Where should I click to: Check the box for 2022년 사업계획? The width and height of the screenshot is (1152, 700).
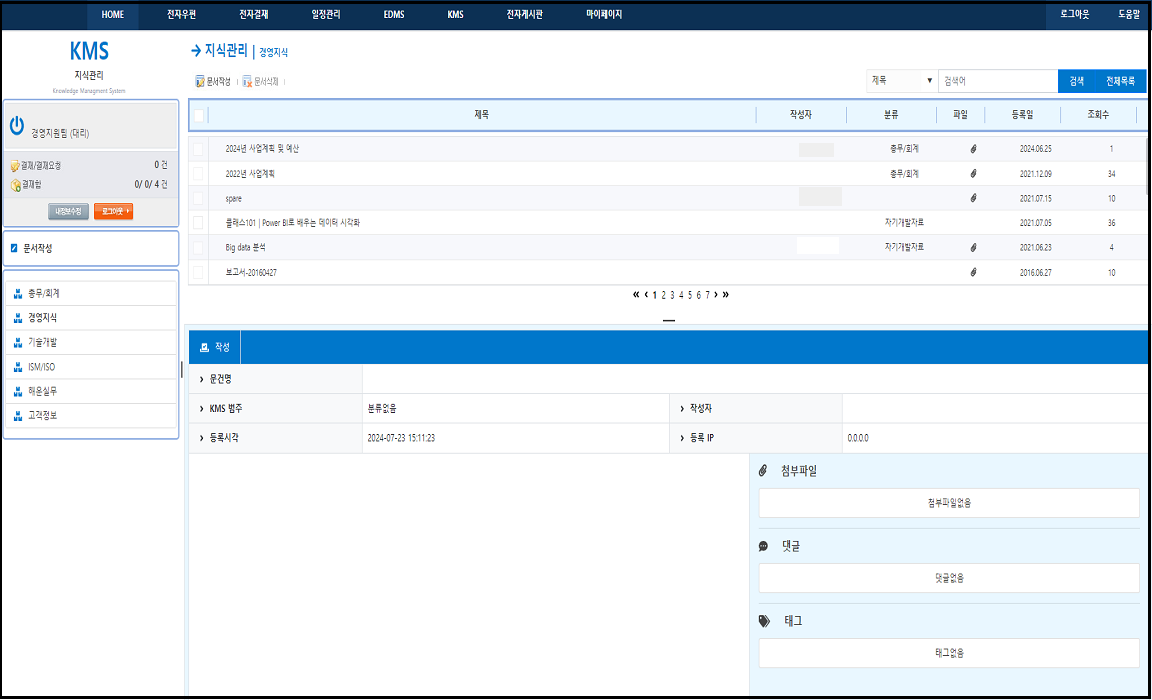pyautogui.click(x=198, y=174)
